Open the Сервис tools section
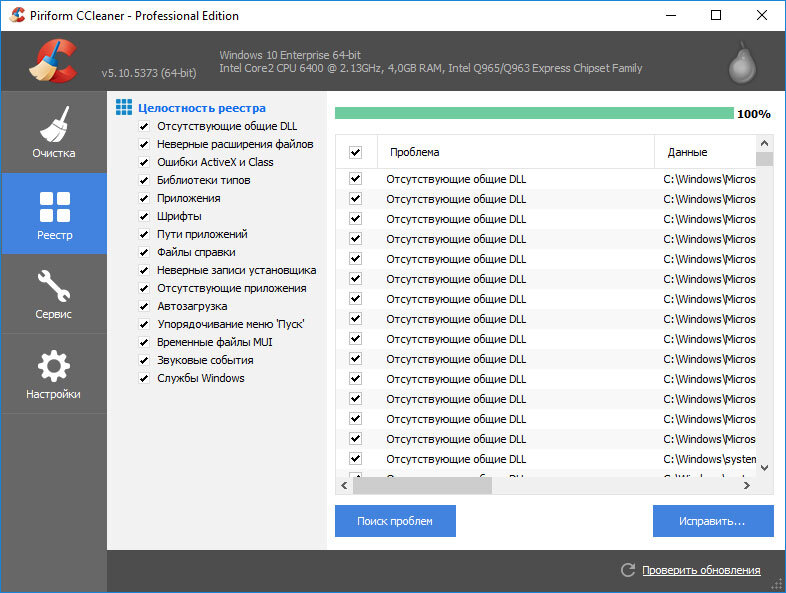Screen dimensions: 786x593 tap(54, 294)
